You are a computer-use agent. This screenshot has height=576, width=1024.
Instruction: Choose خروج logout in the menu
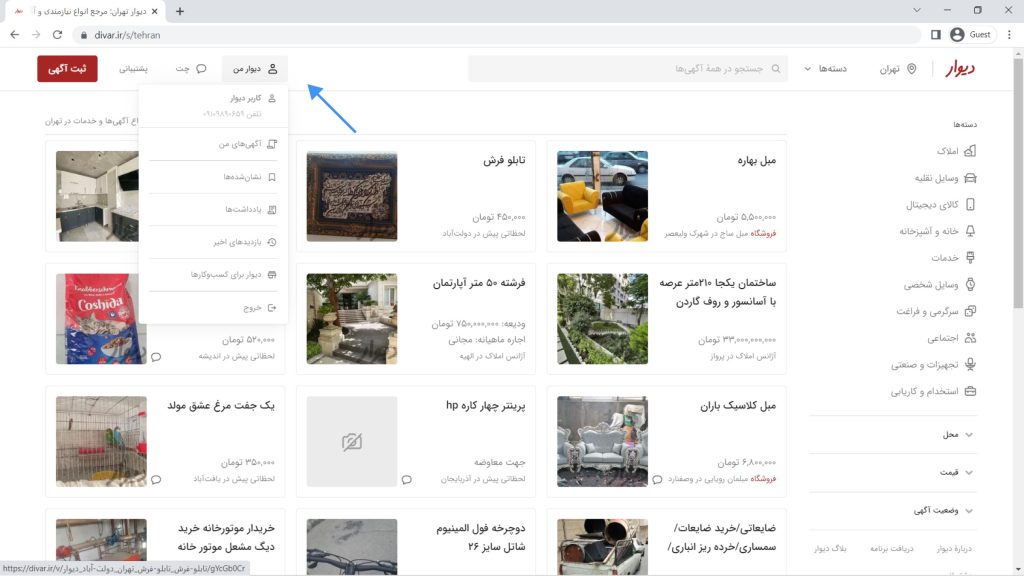[x=213, y=308]
